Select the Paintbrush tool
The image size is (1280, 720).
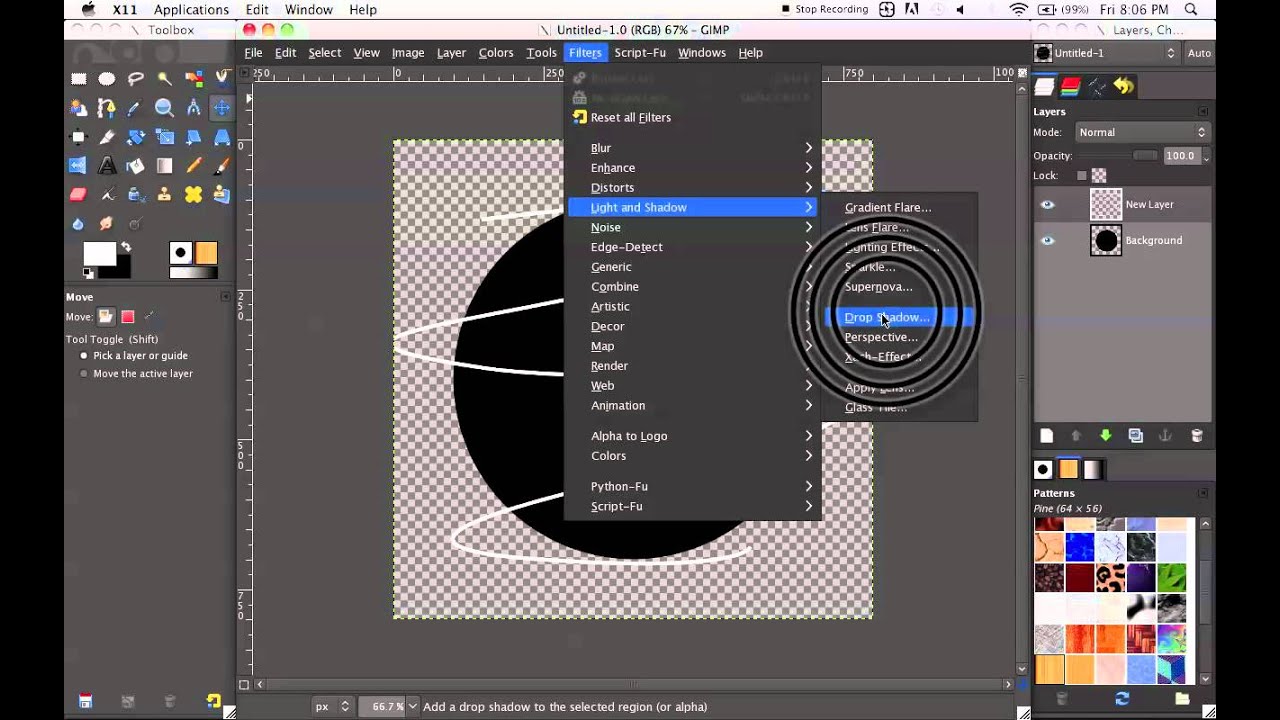222,166
